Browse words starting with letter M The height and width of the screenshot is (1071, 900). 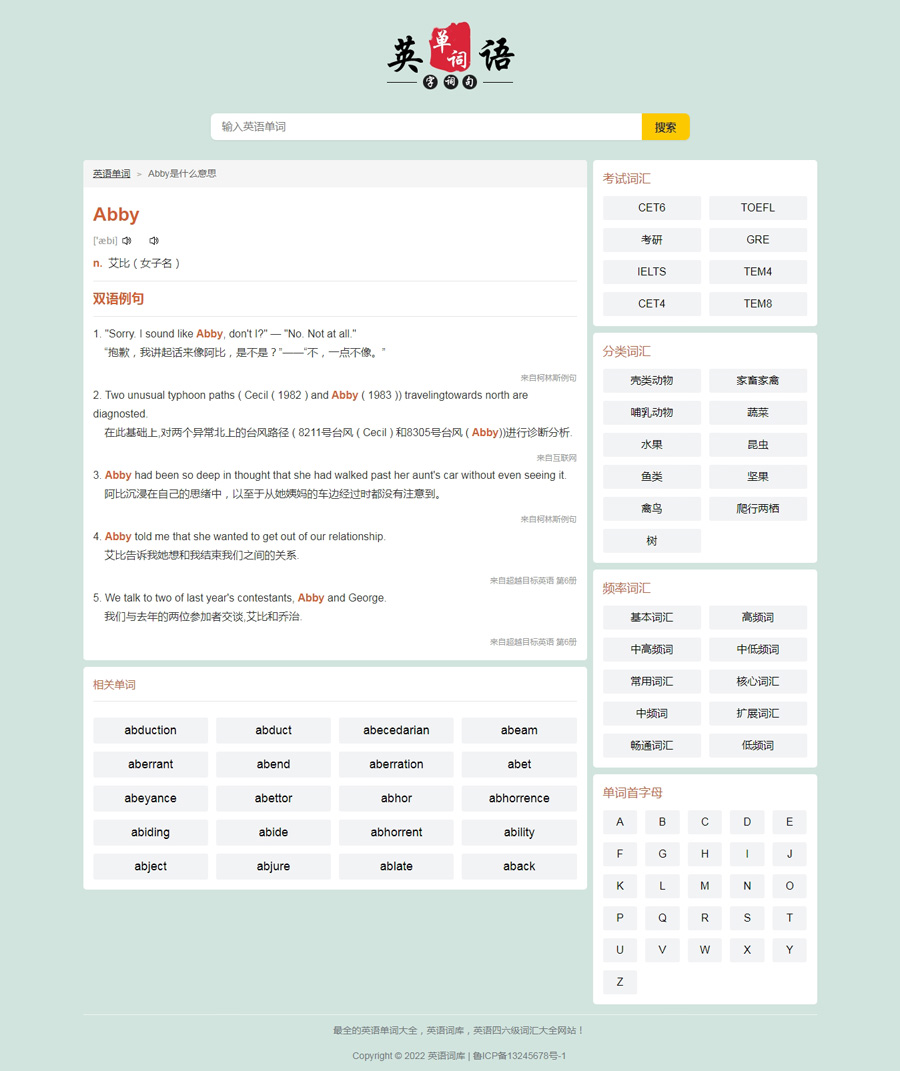click(x=704, y=886)
